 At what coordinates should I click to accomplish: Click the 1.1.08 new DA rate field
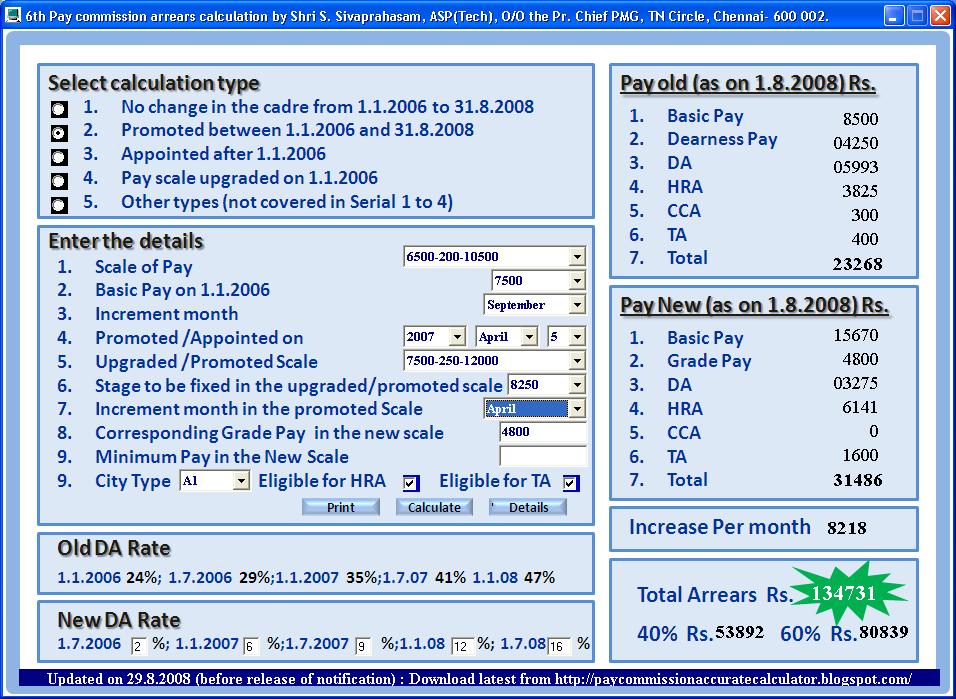pos(463,646)
